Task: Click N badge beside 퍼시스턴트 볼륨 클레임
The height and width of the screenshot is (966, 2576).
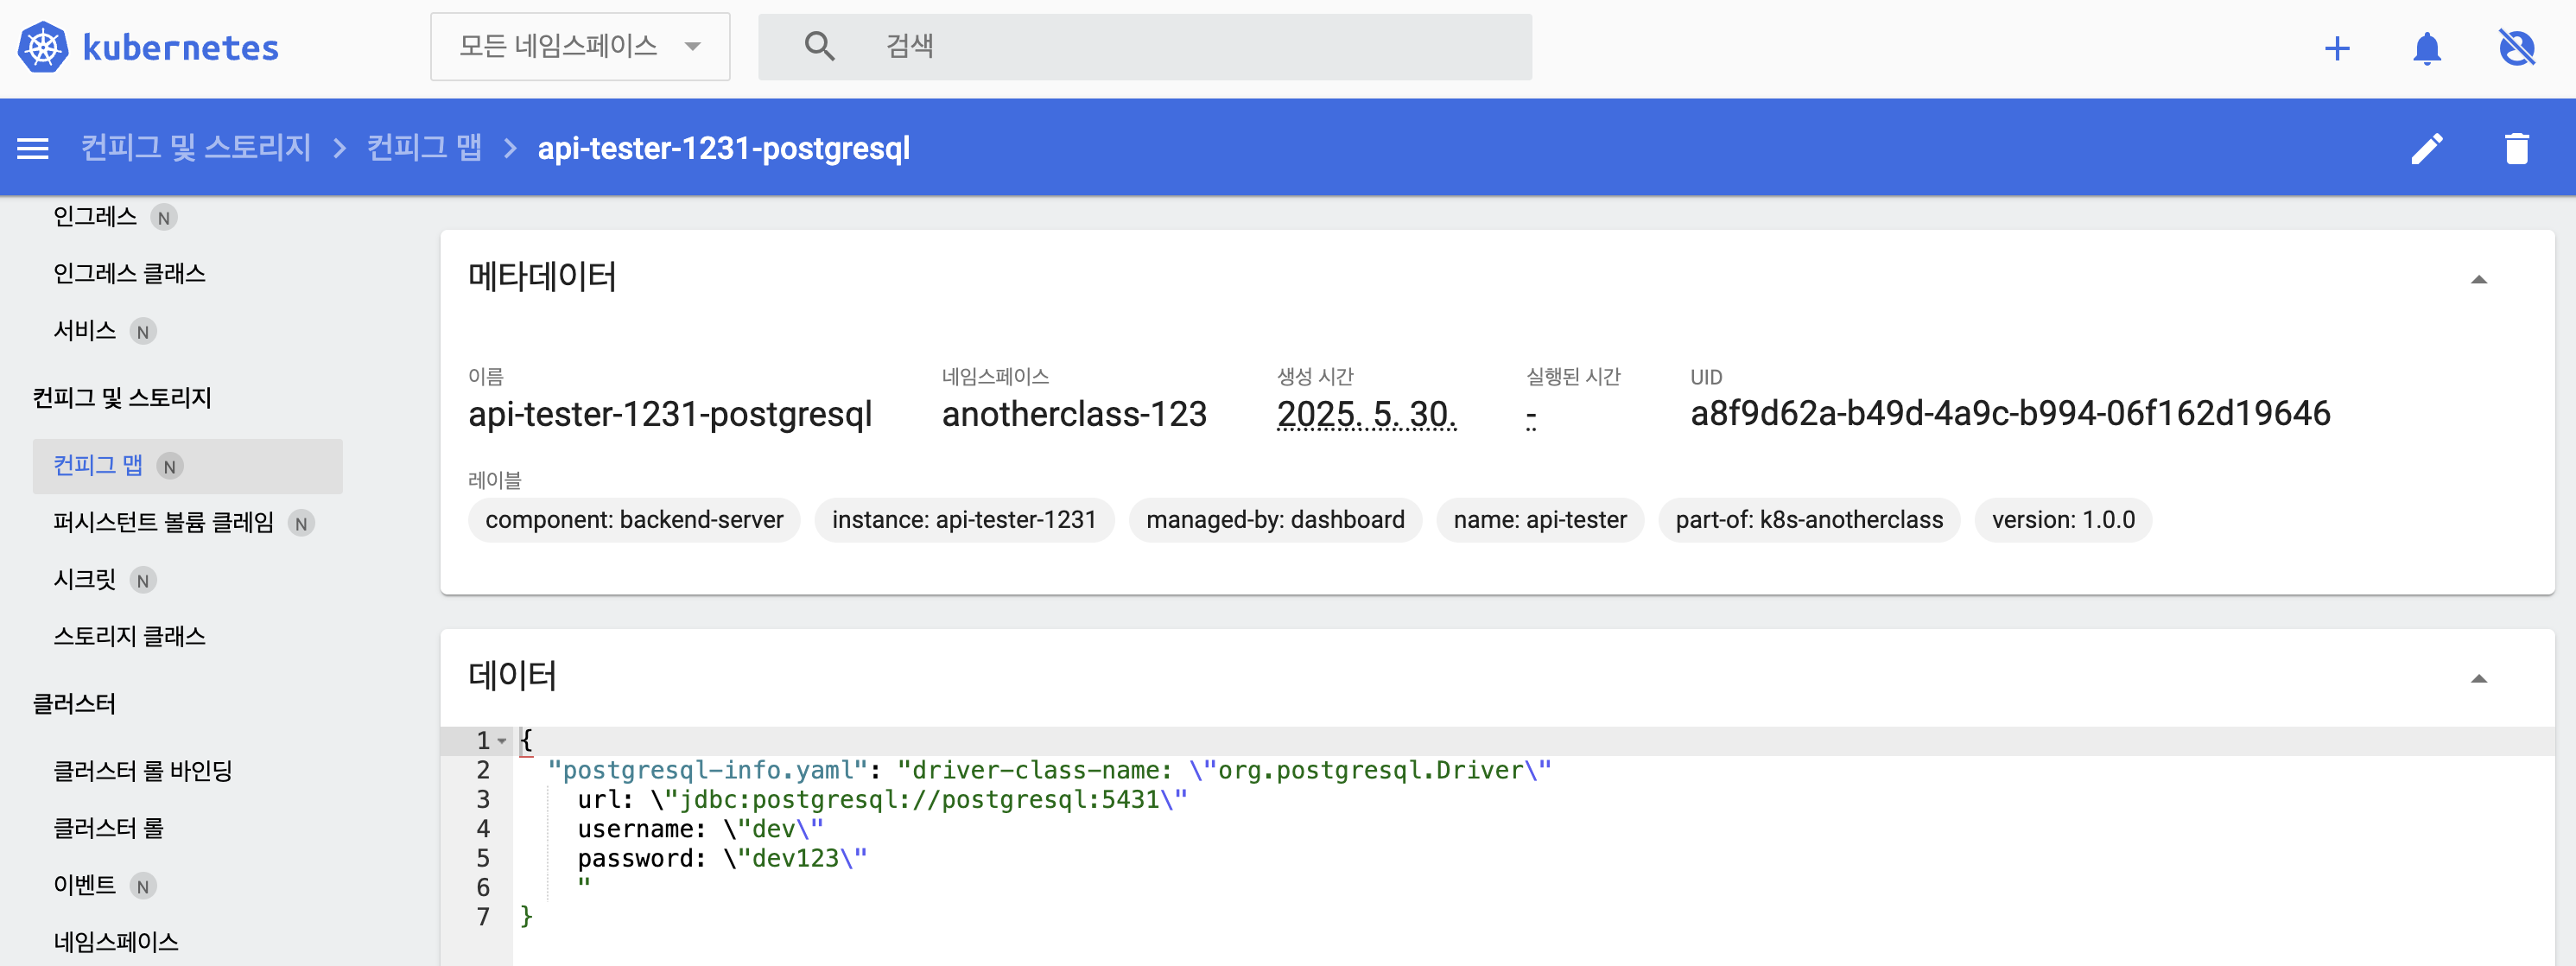Action: (301, 524)
